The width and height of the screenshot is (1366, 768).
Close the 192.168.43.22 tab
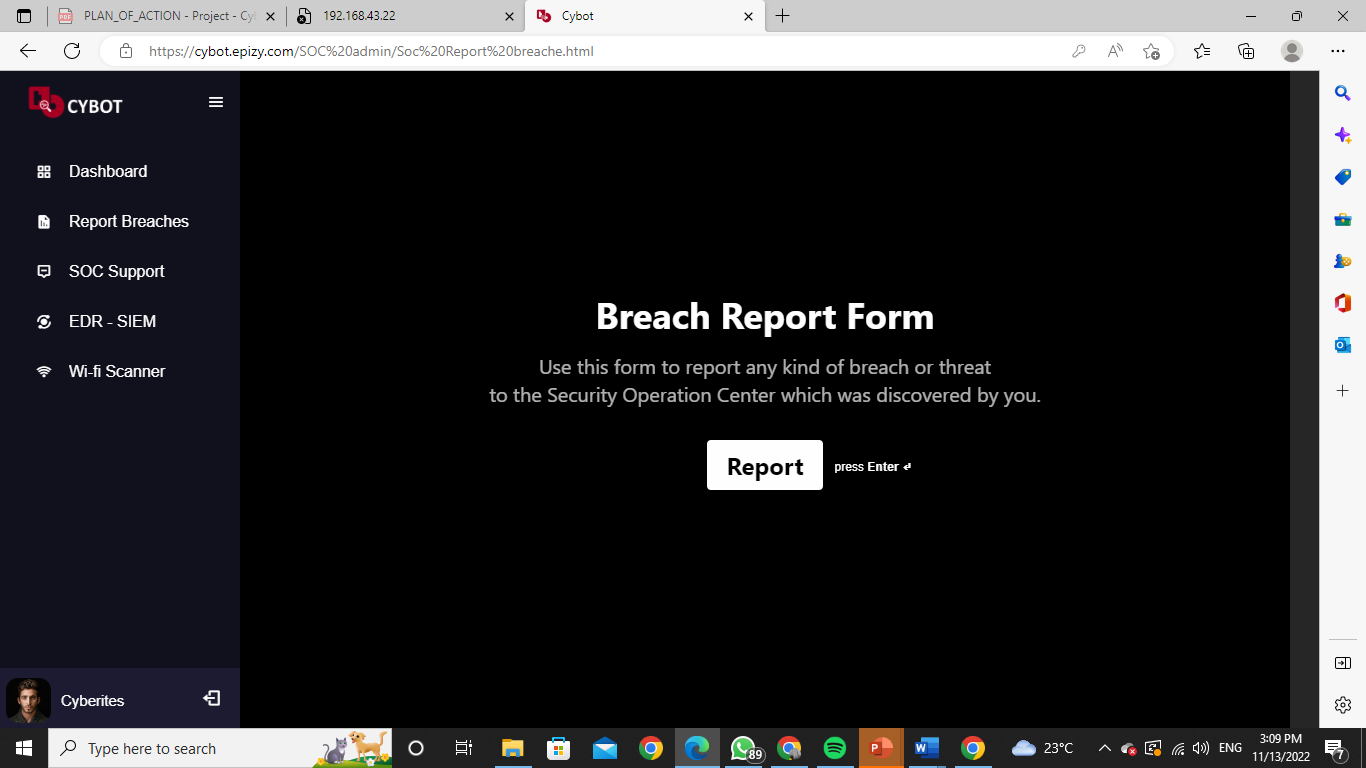[510, 16]
